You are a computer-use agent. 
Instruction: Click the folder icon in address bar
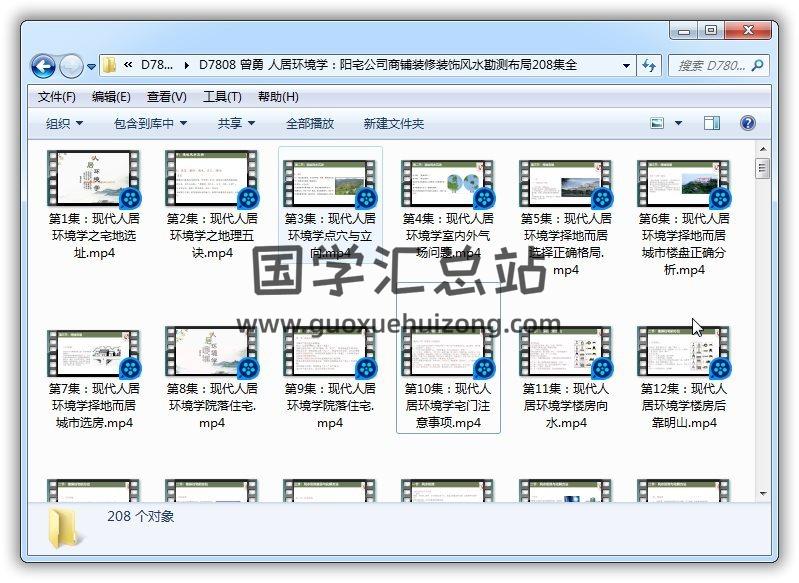point(109,65)
